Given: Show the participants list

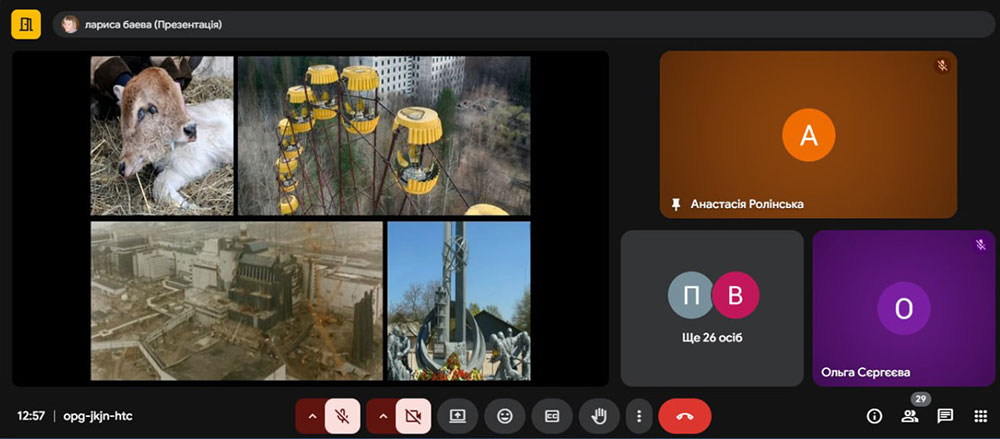Looking at the screenshot, I should click(909, 416).
